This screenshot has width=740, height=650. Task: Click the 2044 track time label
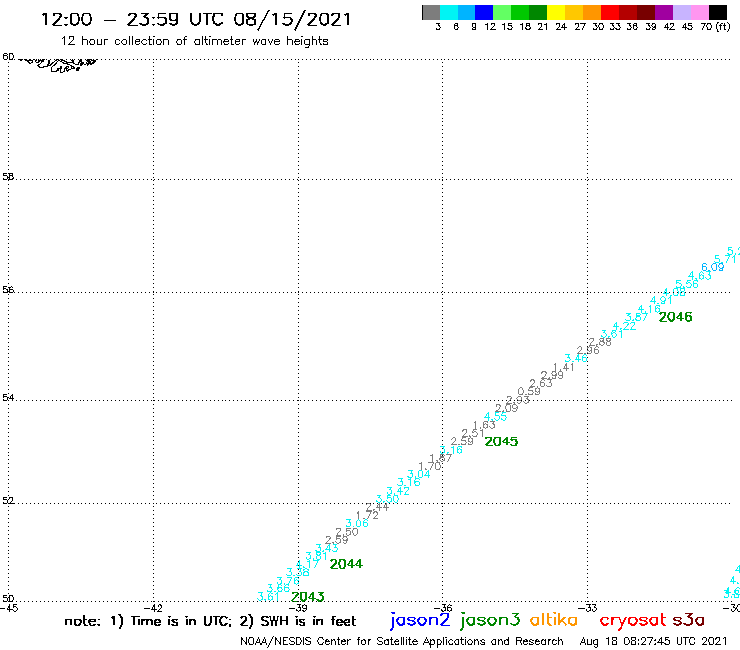coord(346,564)
